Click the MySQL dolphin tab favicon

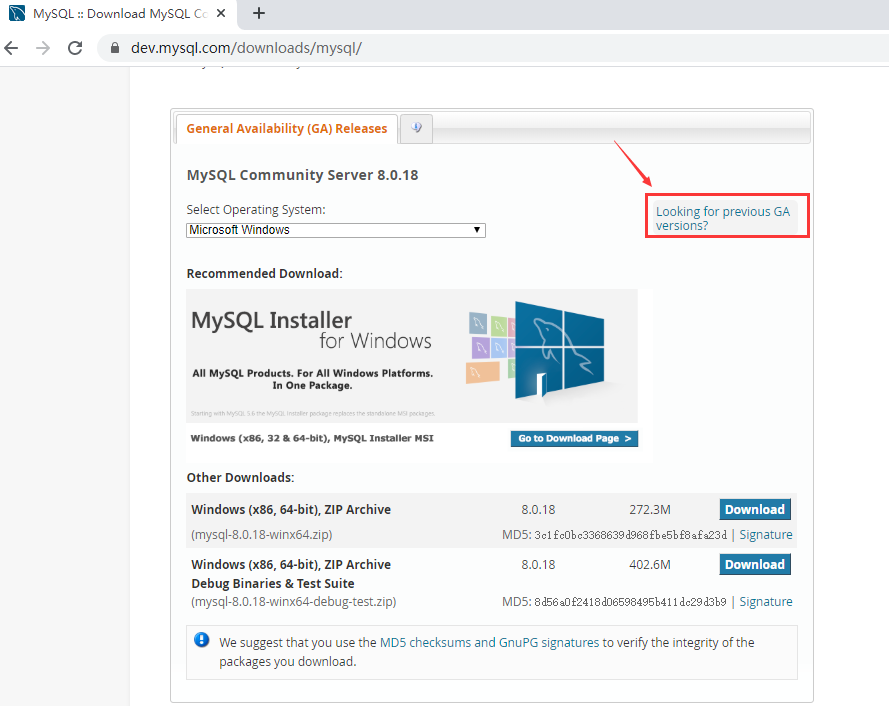tap(17, 13)
